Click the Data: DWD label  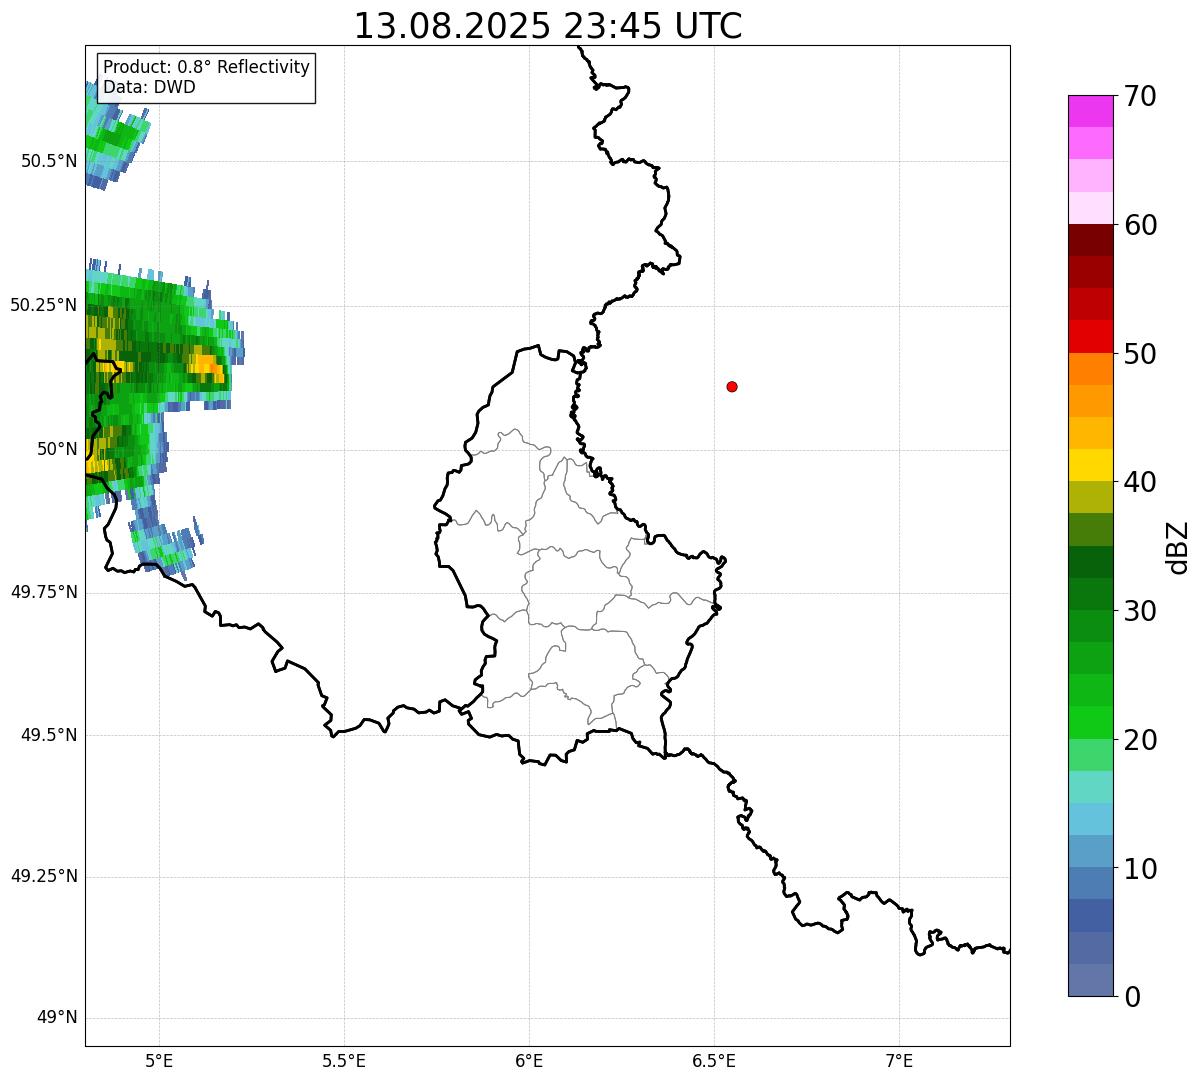point(150,87)
